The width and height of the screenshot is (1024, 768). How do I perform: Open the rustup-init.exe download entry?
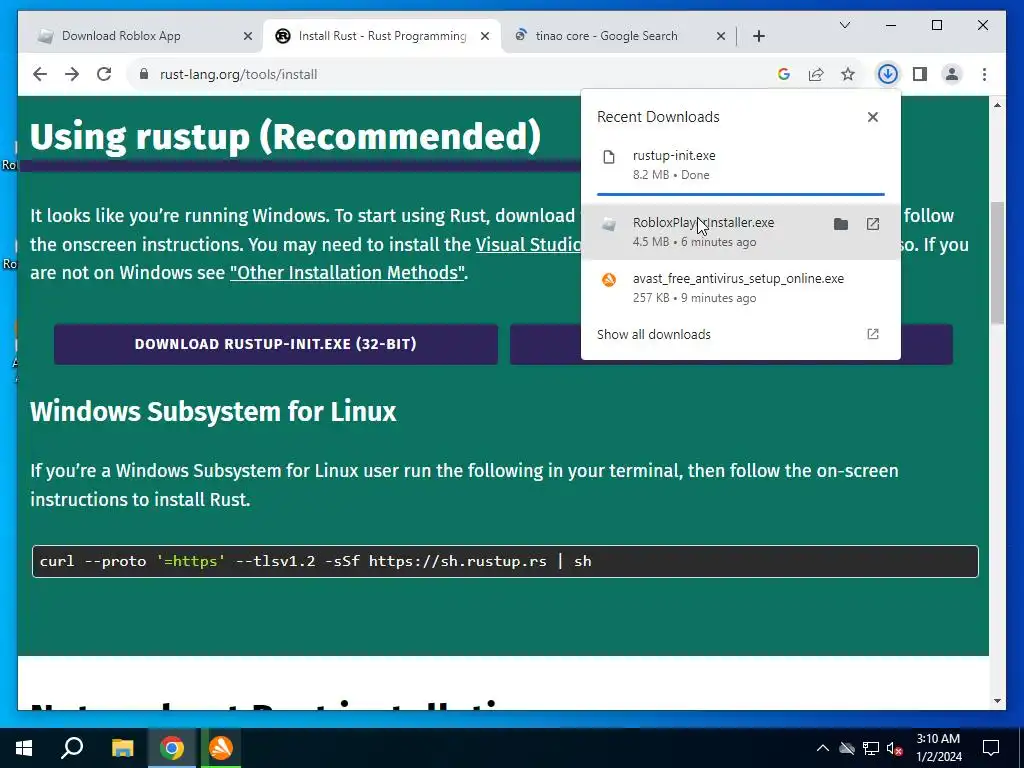click(x=741, y=165)
